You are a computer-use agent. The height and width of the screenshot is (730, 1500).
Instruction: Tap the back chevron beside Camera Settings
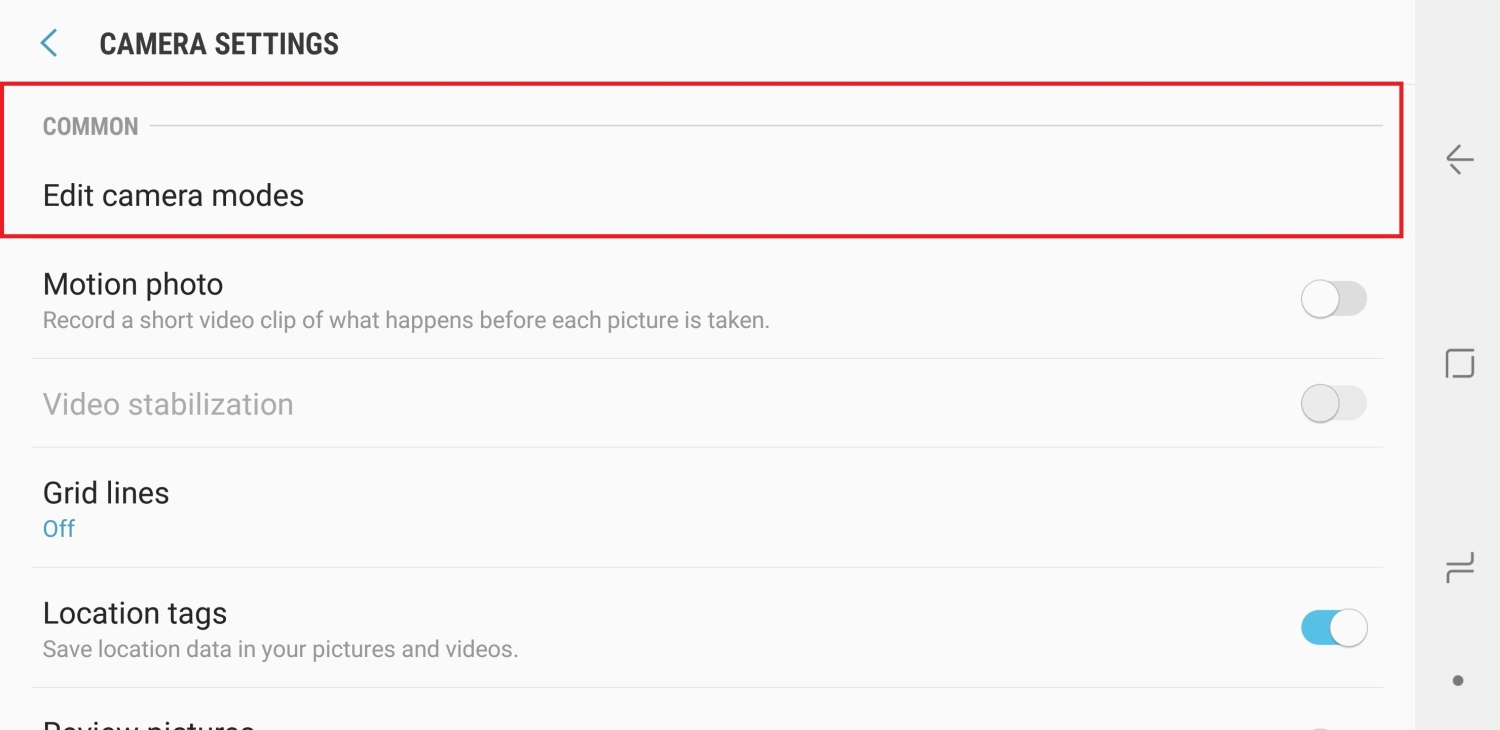point(48,44)
